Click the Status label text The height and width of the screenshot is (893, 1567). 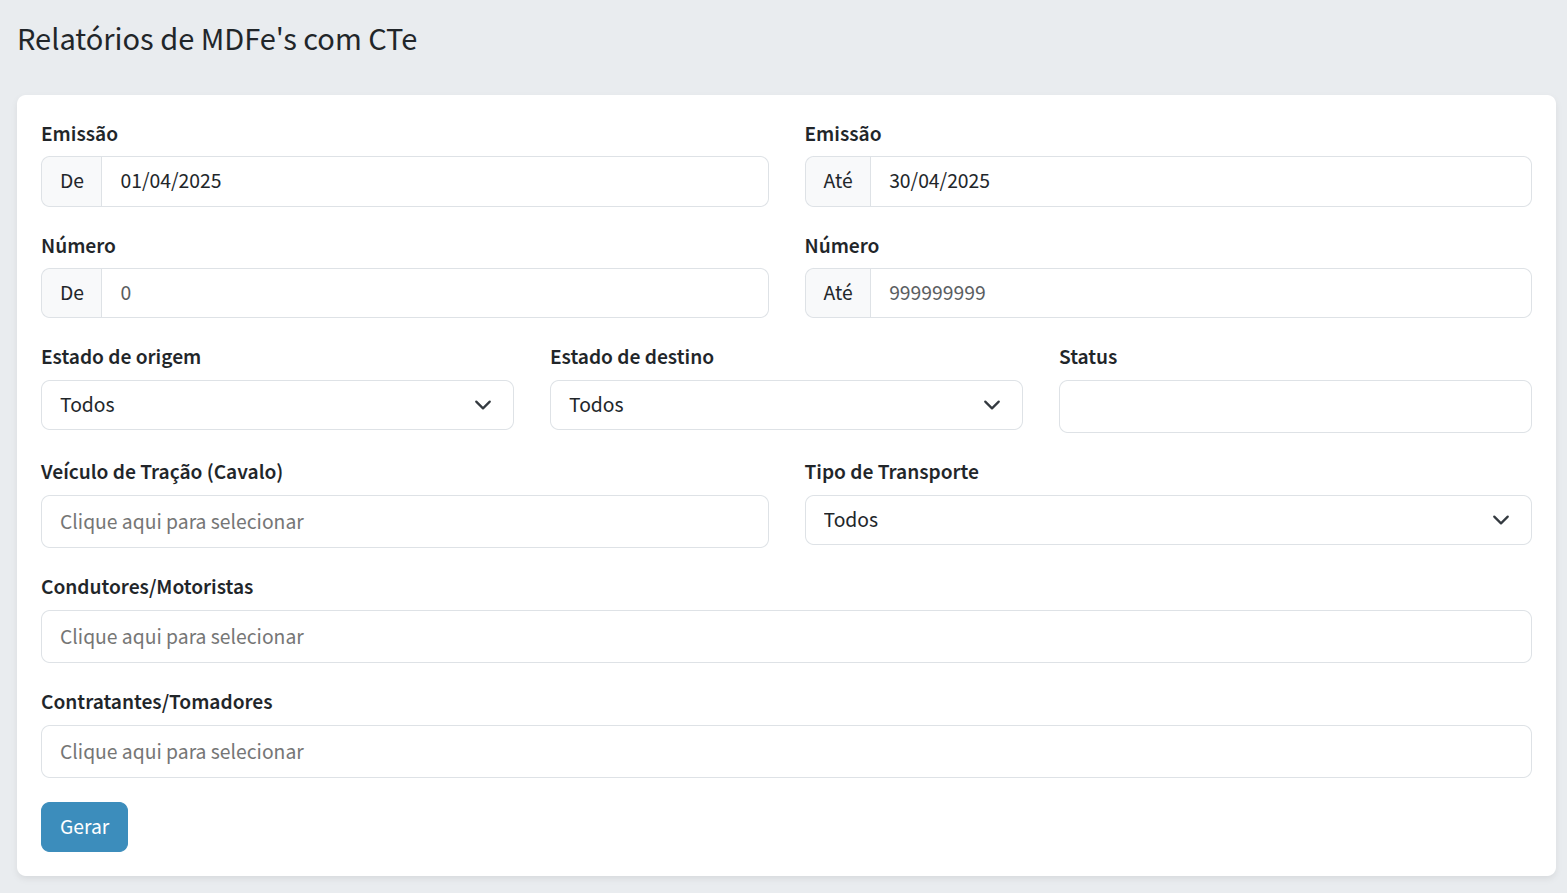click(1088, 357)
